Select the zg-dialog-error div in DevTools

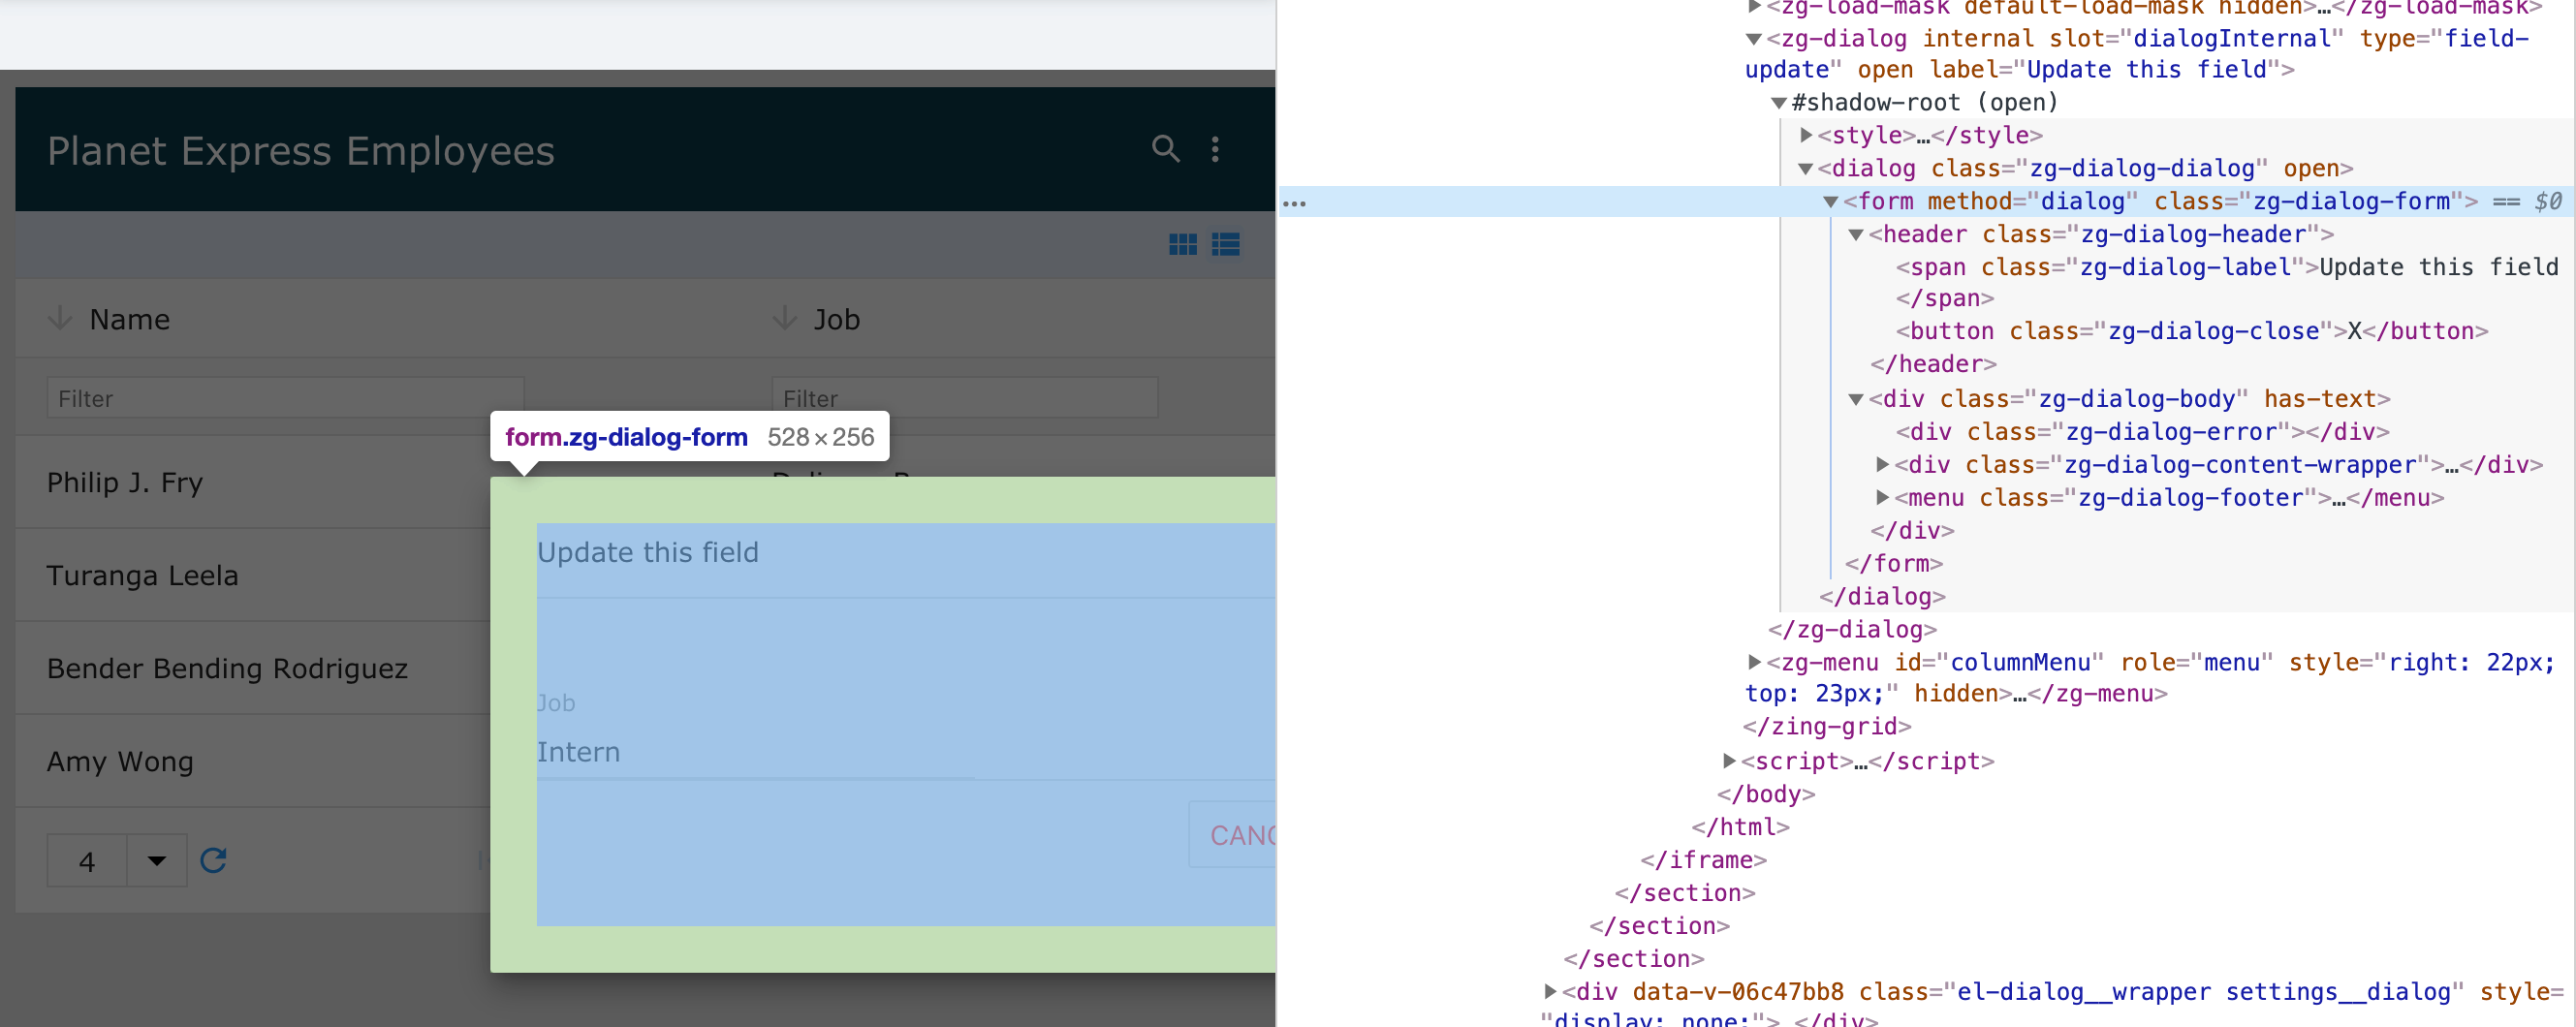(2140, 431)
